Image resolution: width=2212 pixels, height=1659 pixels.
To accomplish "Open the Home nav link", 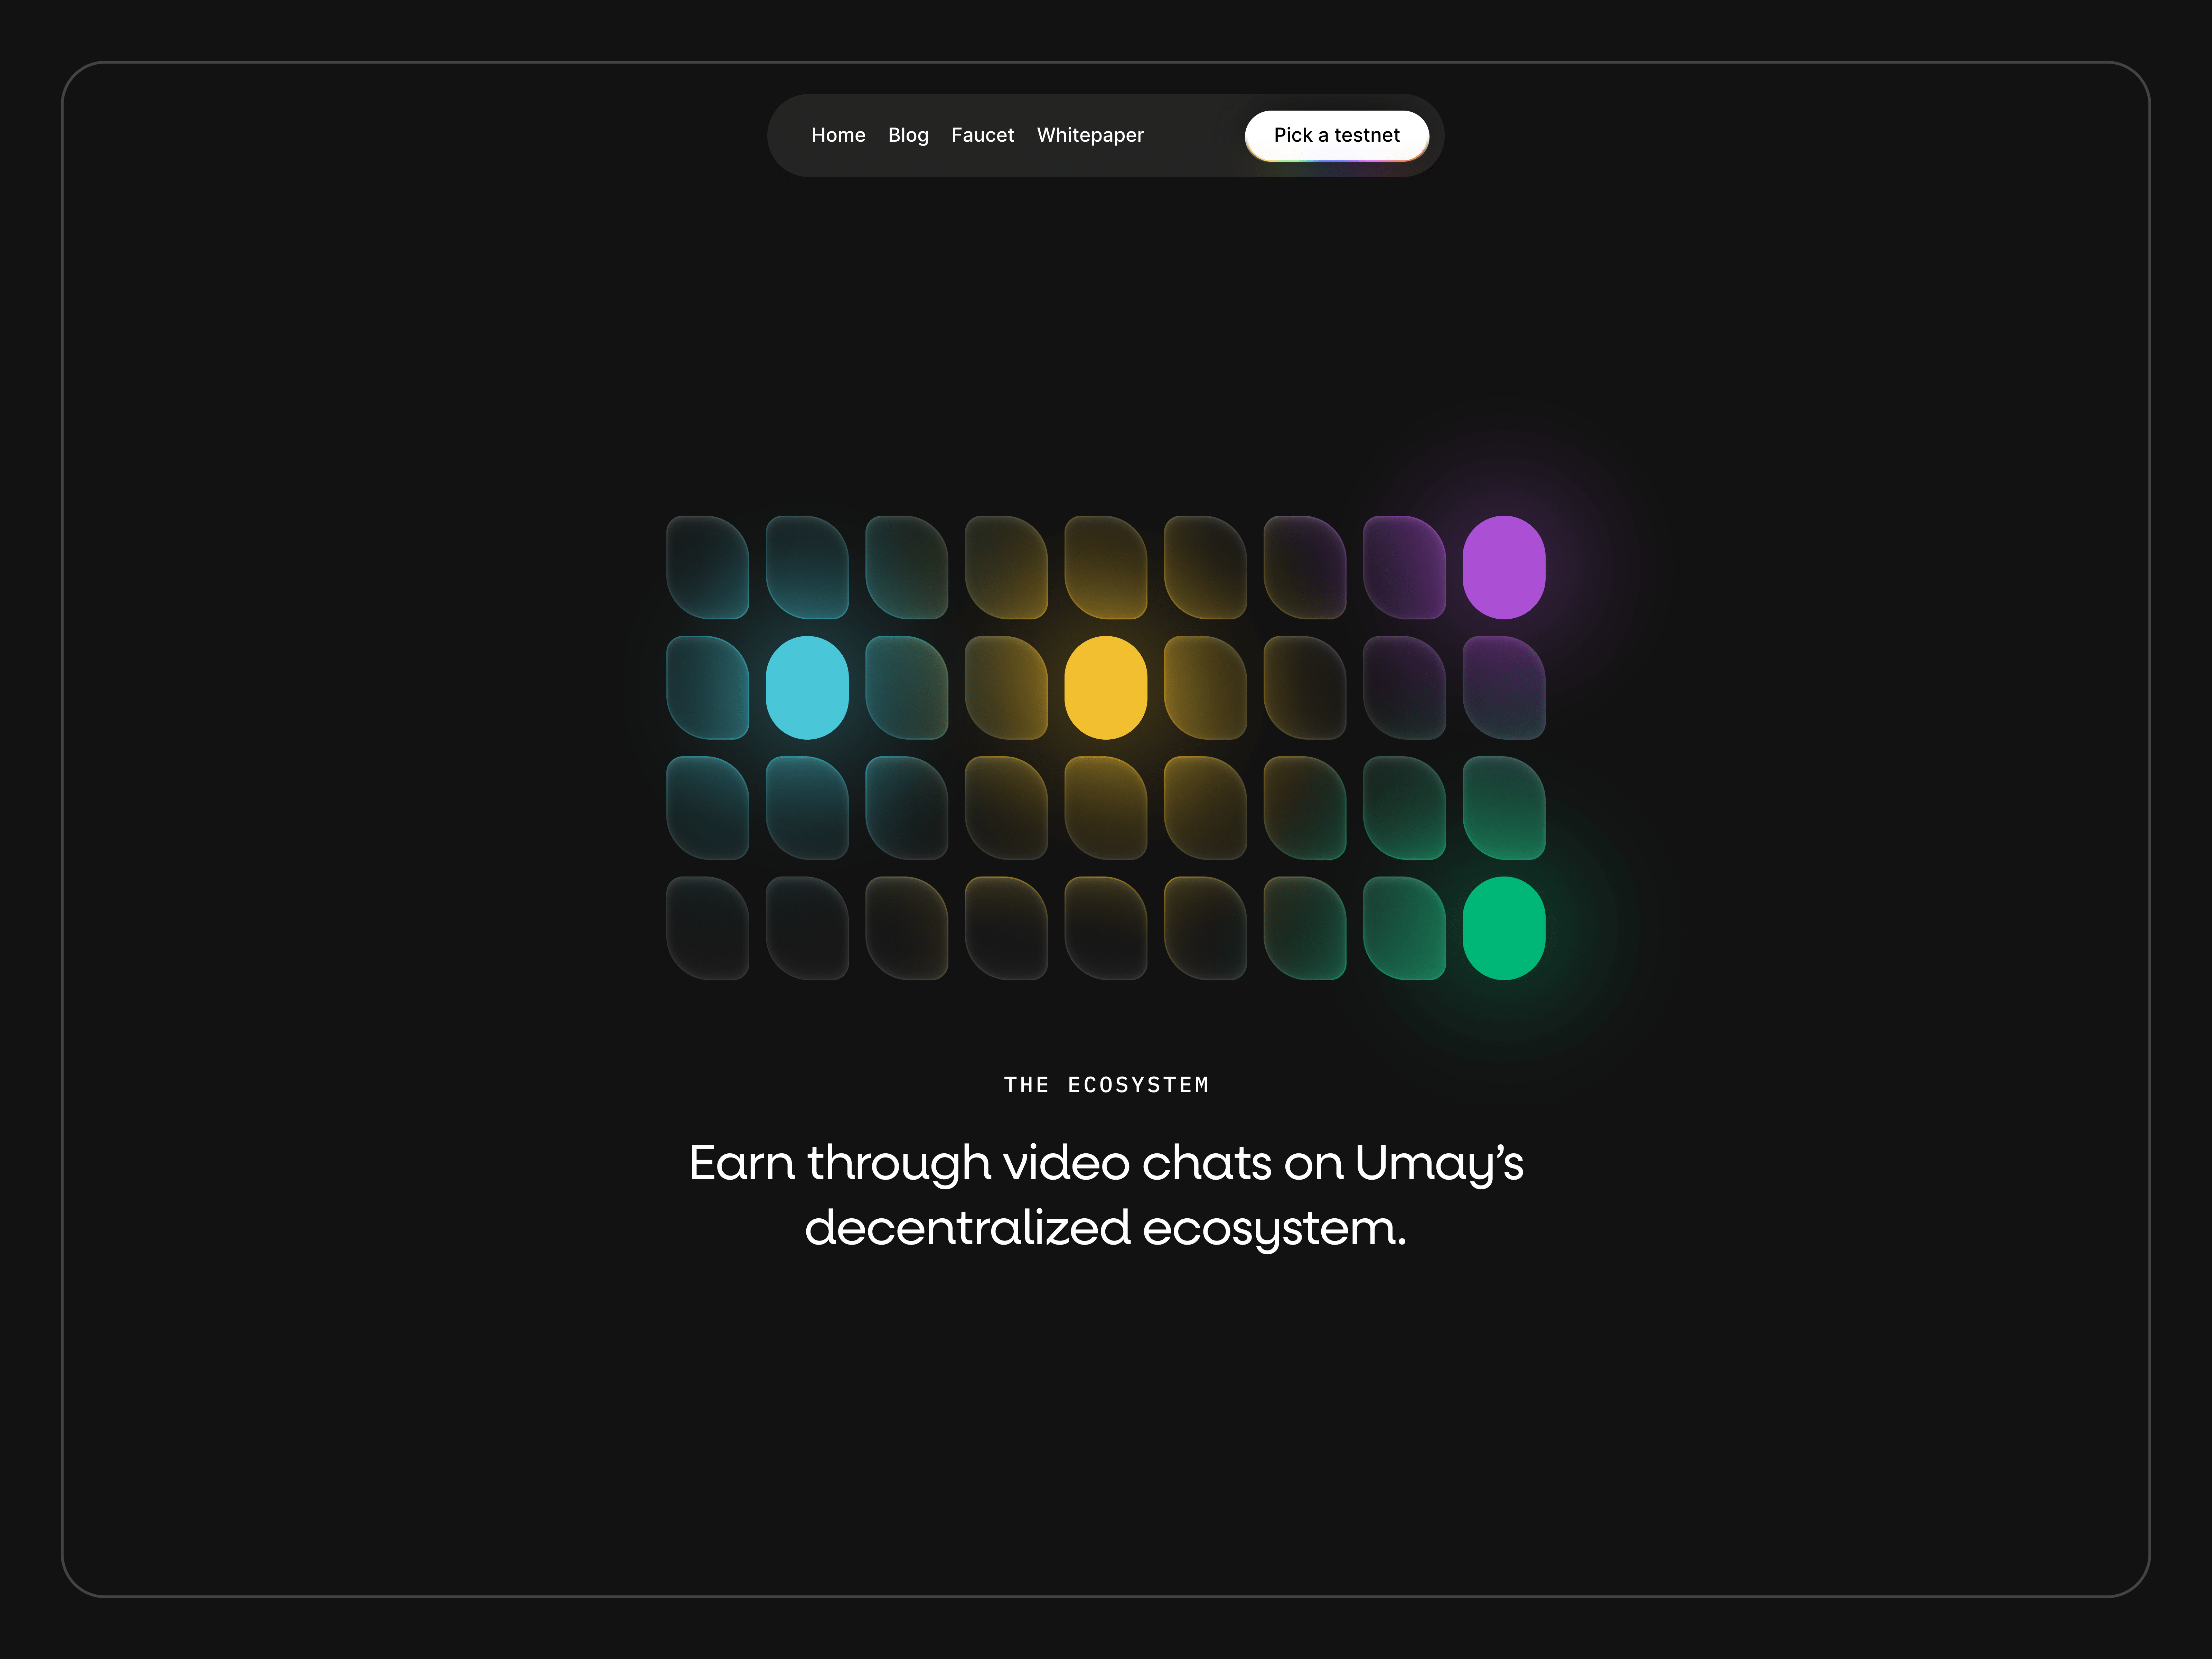I will [838, 135].
